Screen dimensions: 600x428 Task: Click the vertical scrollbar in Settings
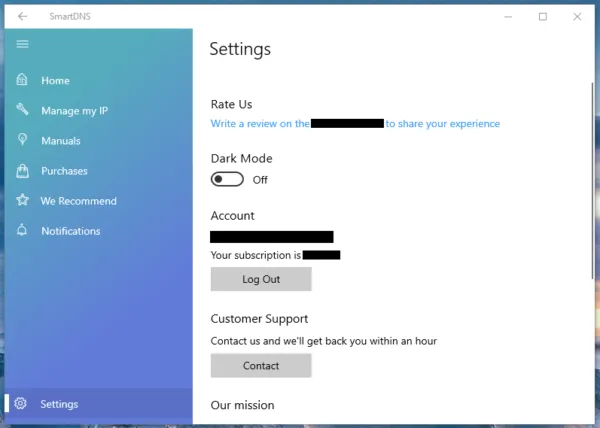click(592, 180)
